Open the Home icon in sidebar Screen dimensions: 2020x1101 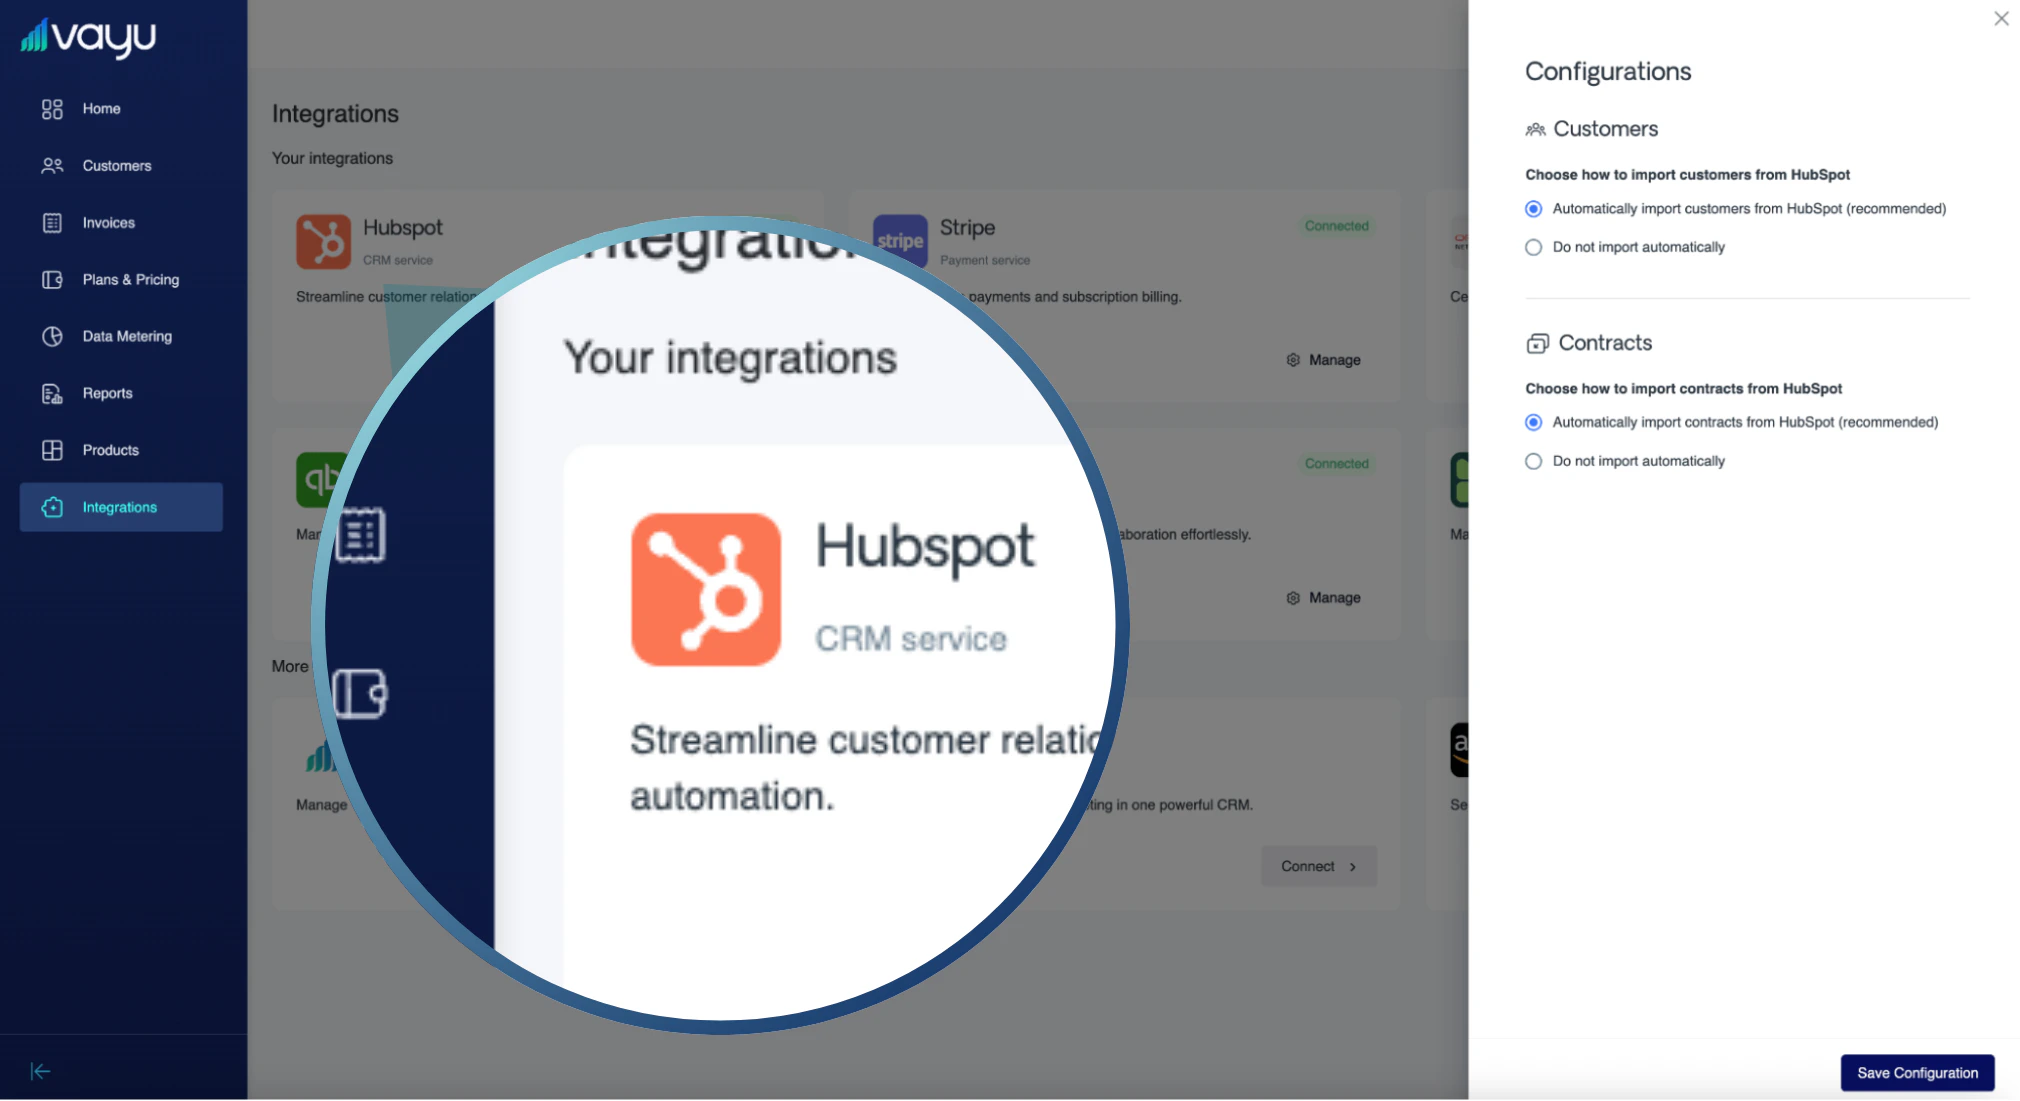point(52,109)
